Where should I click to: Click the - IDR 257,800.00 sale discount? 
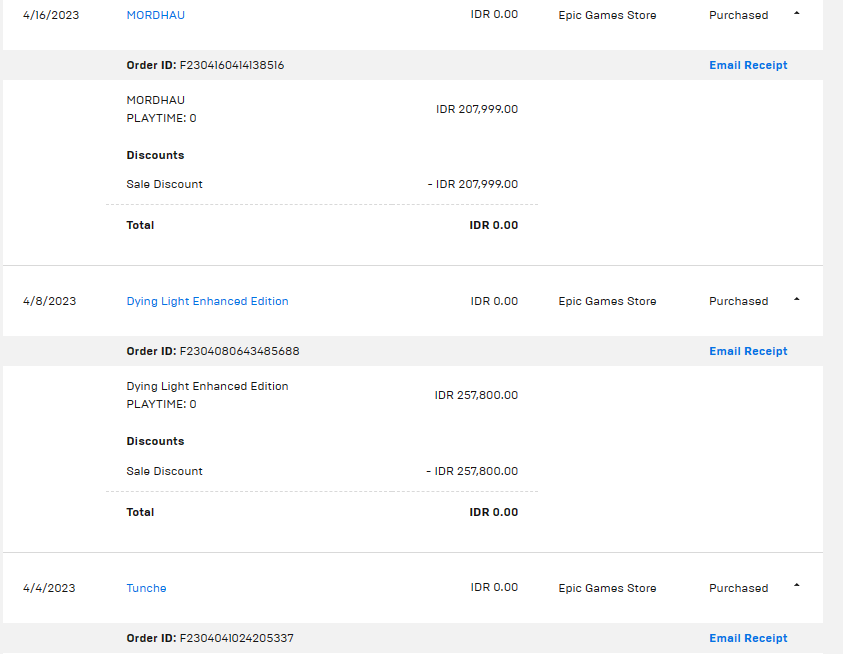[x=472, y=471]
